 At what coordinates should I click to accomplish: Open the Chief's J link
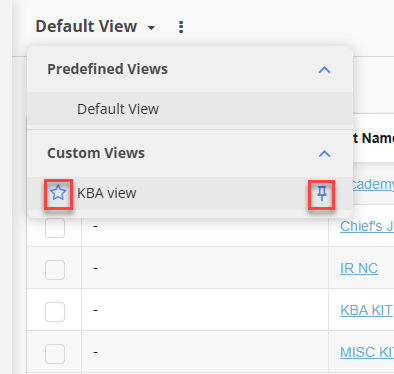pyautogui.click(x=367, y=226)
